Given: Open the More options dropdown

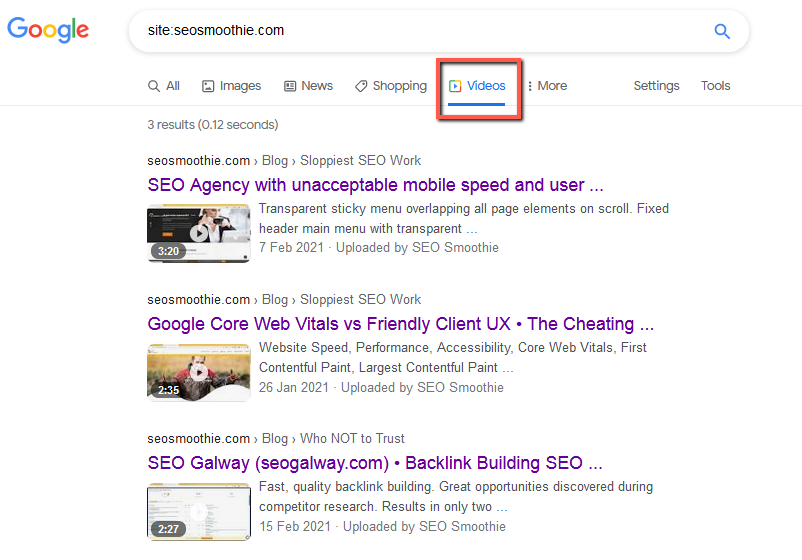Looking at the screenshot, I should pos(546,86).
